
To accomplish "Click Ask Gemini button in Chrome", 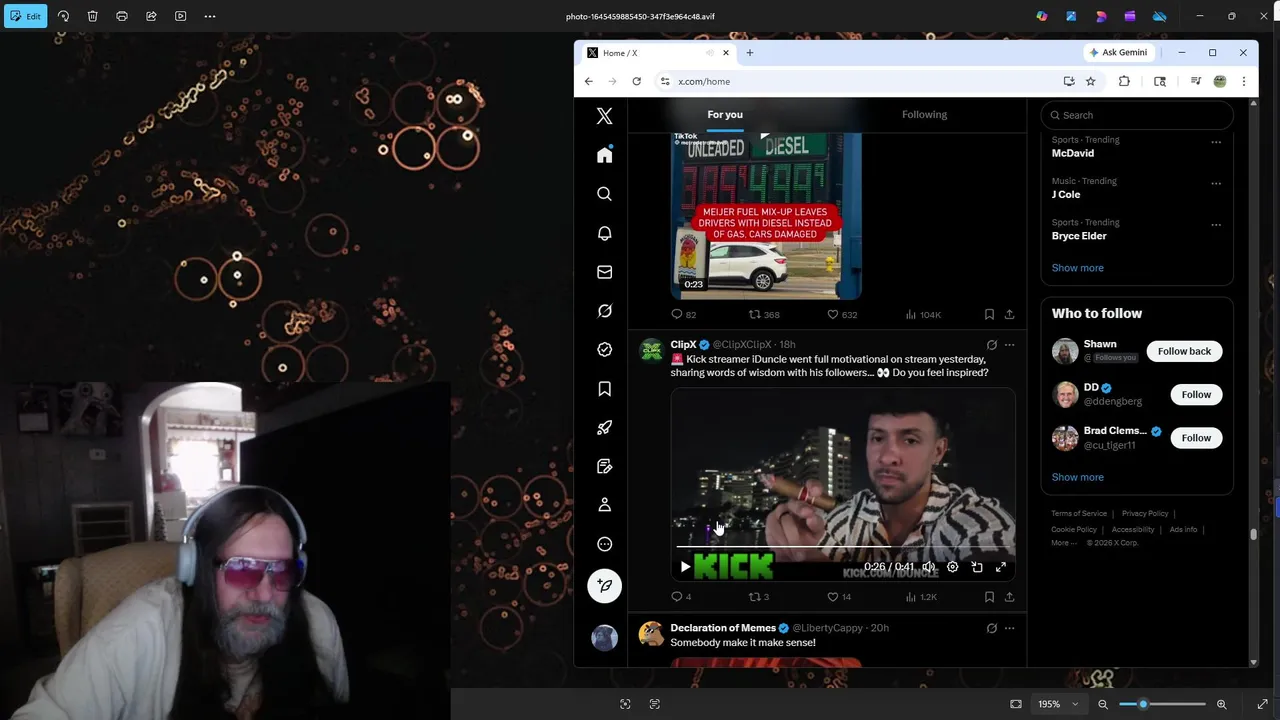I will [x=1119, y=52].
